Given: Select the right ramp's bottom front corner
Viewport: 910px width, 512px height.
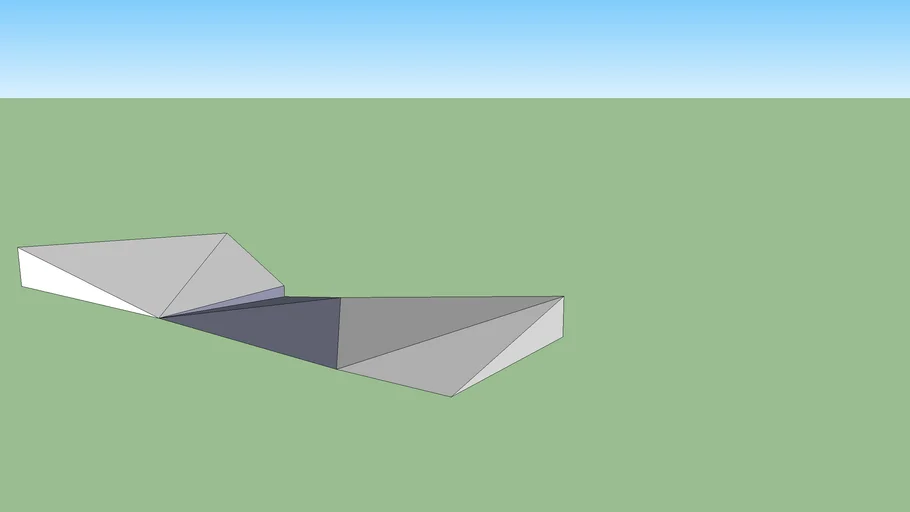Looking at the screenshot, I should coord(452,396).
